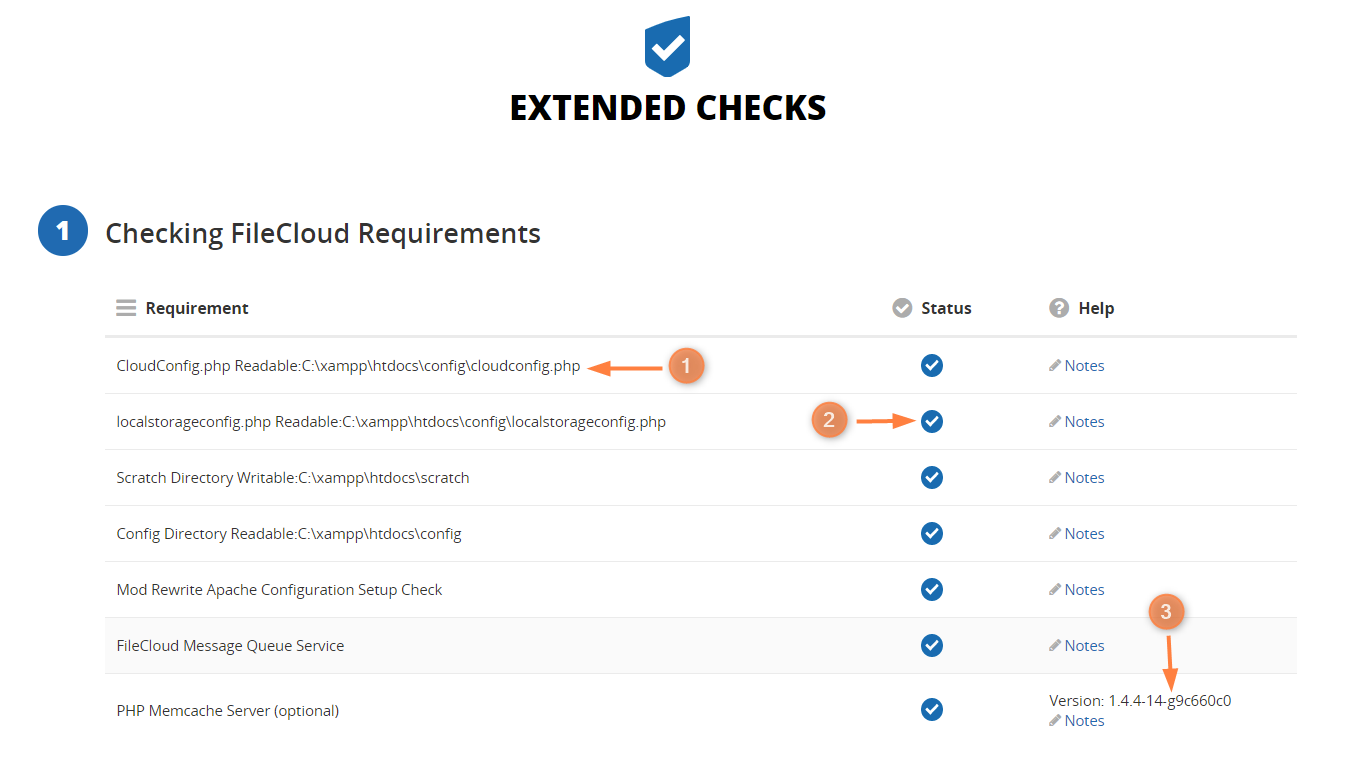The image size is (1356, 784).
Task: Click the FileCloud shield logo above Extended Checks
Action: [667, 45]
